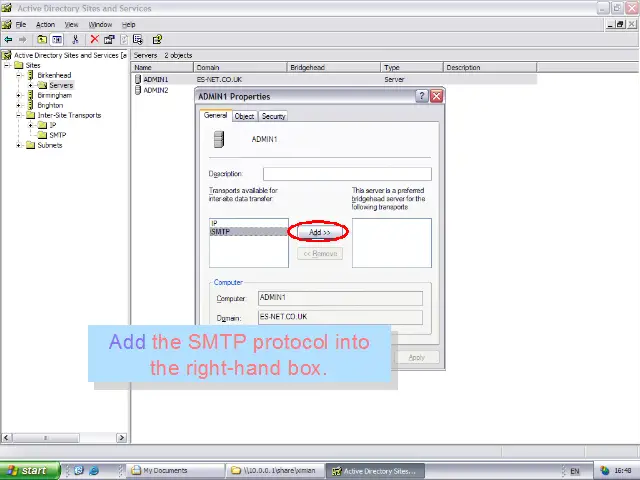
Task: Click the red X Delete icon
Action: (94, 39)
